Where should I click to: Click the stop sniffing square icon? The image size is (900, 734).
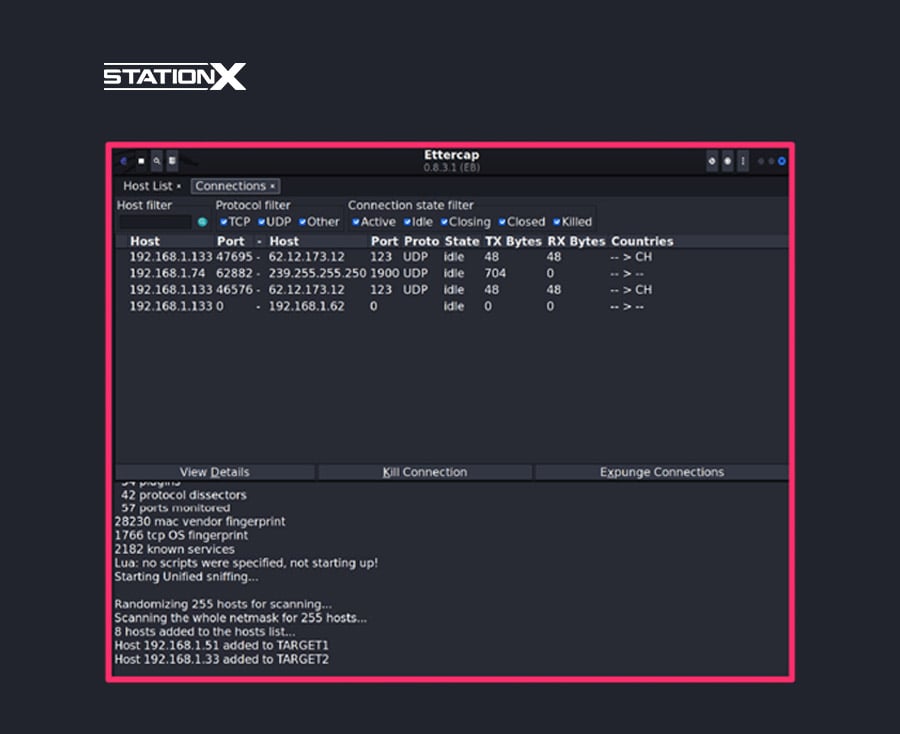click(x=141, y=160)
